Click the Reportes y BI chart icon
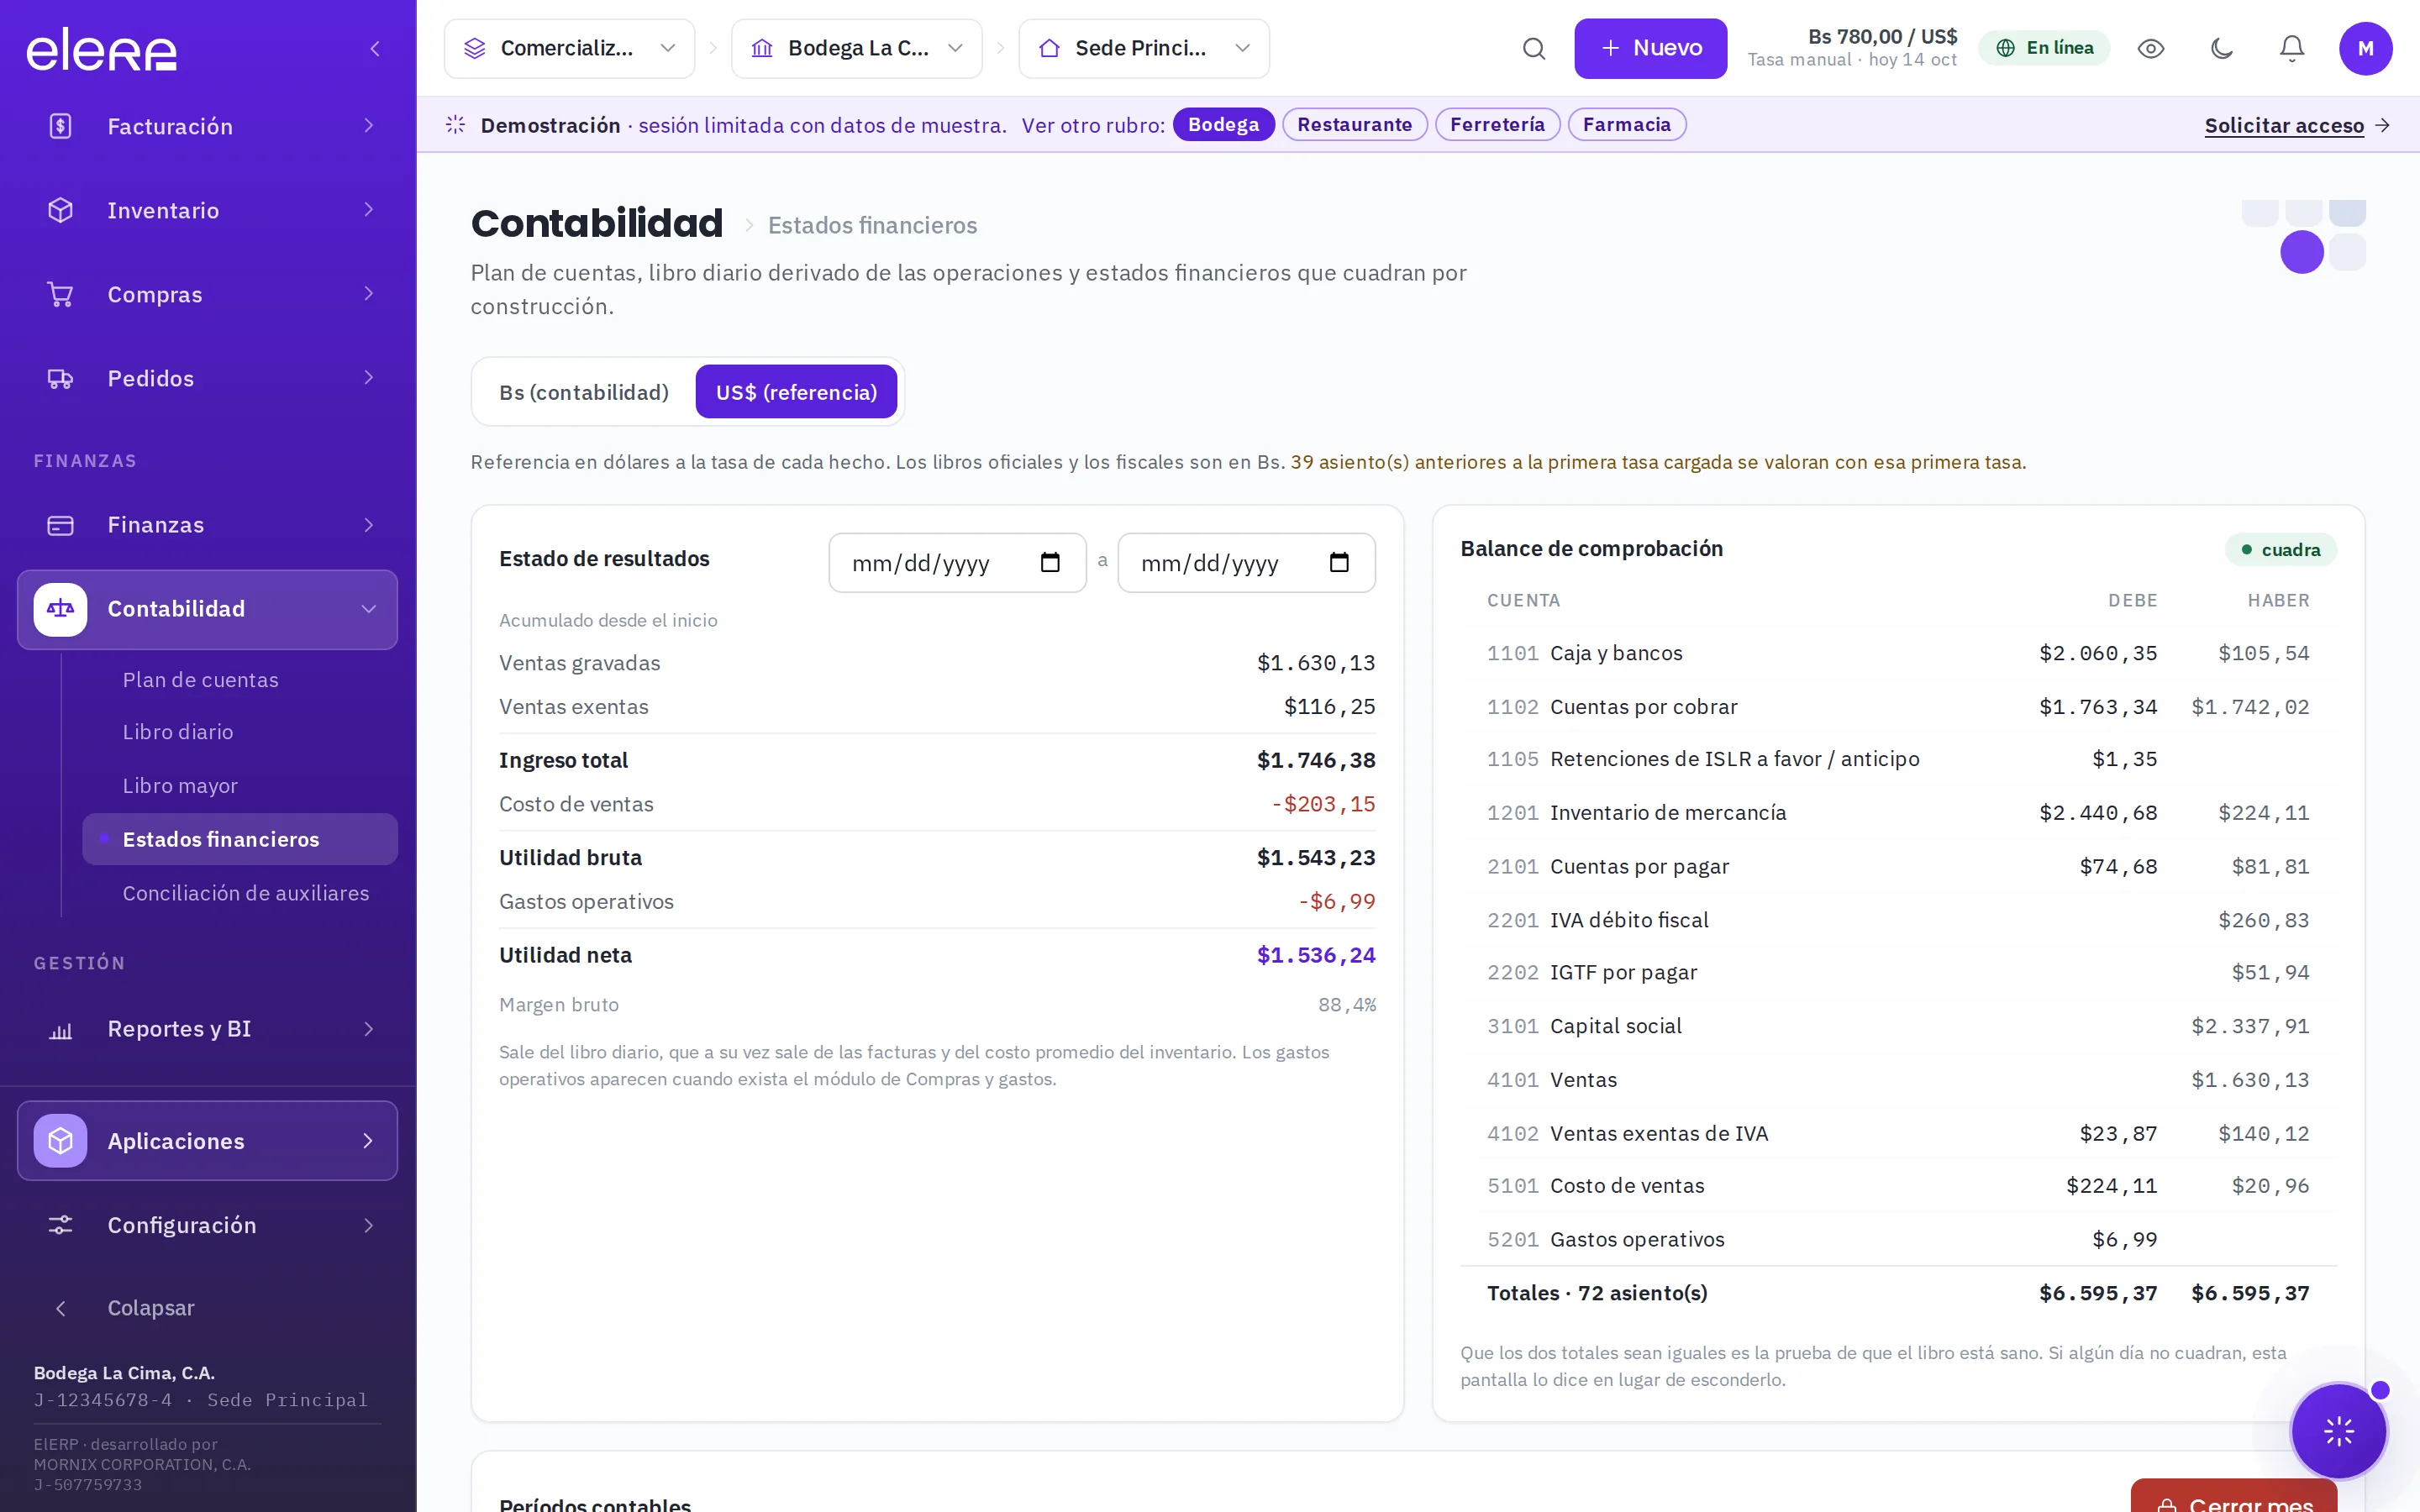 point(60,1029)
